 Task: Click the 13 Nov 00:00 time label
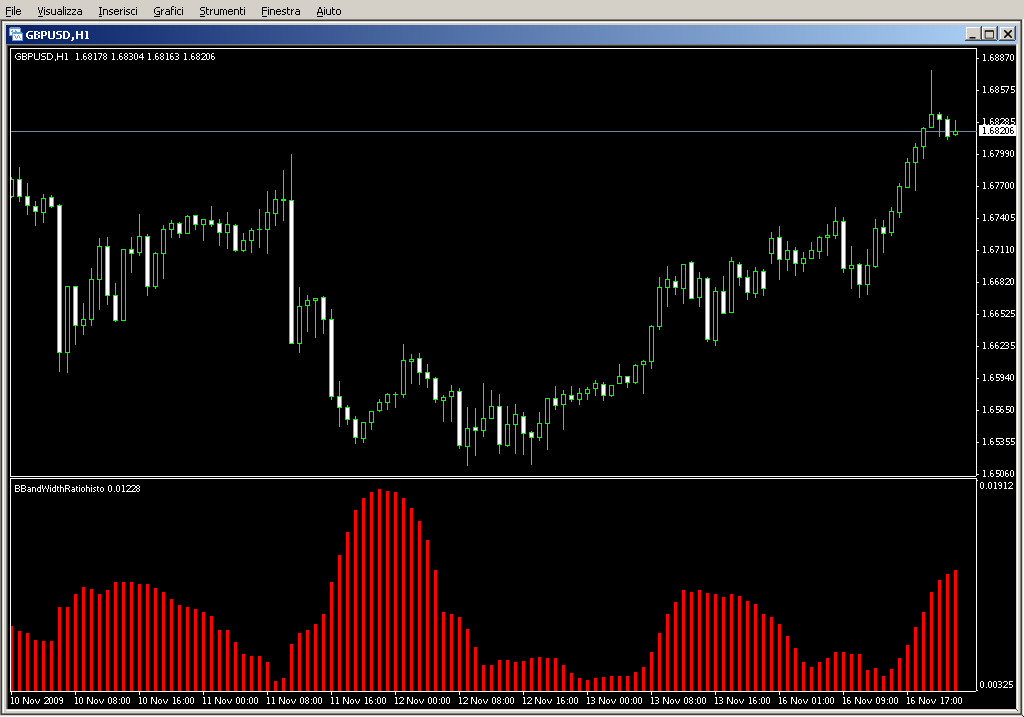[614, 701]
